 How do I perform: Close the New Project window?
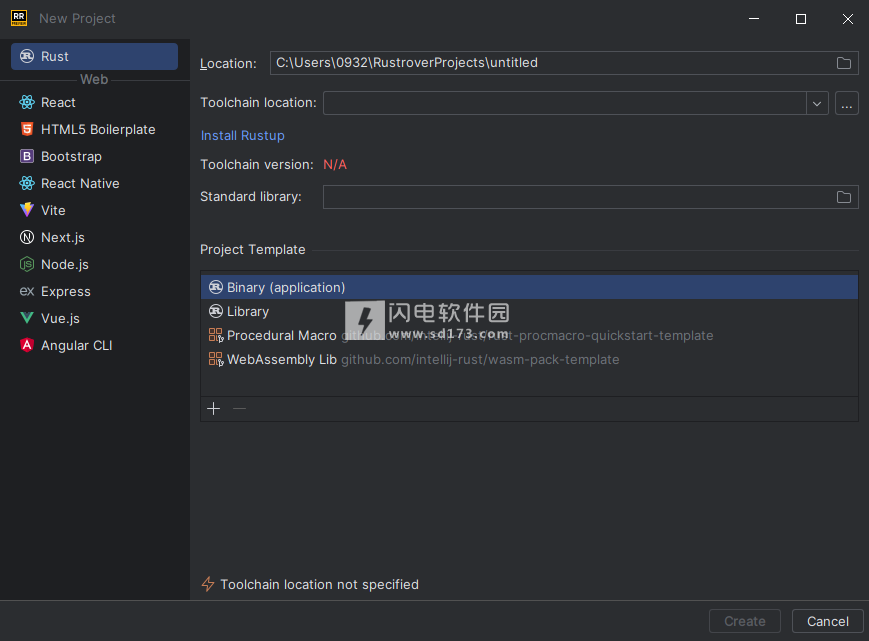tap(848, 19)
